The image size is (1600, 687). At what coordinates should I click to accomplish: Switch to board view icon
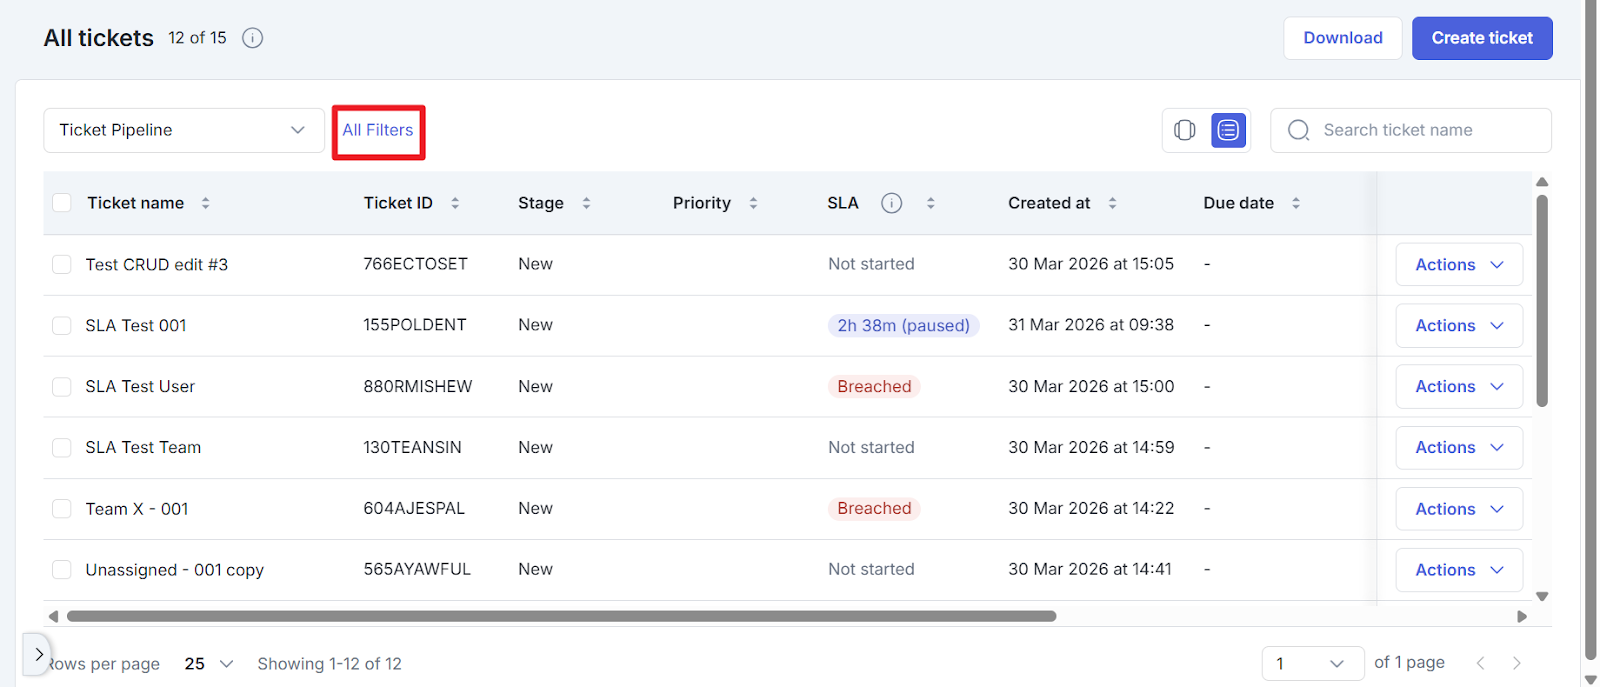tap(1185, 130)
